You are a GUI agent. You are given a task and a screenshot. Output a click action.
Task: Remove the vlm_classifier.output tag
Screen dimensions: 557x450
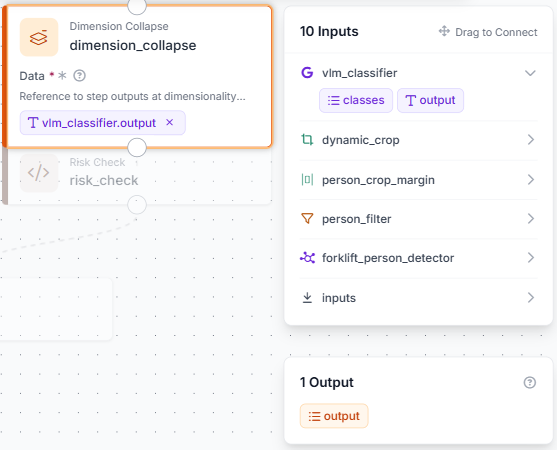170,123
